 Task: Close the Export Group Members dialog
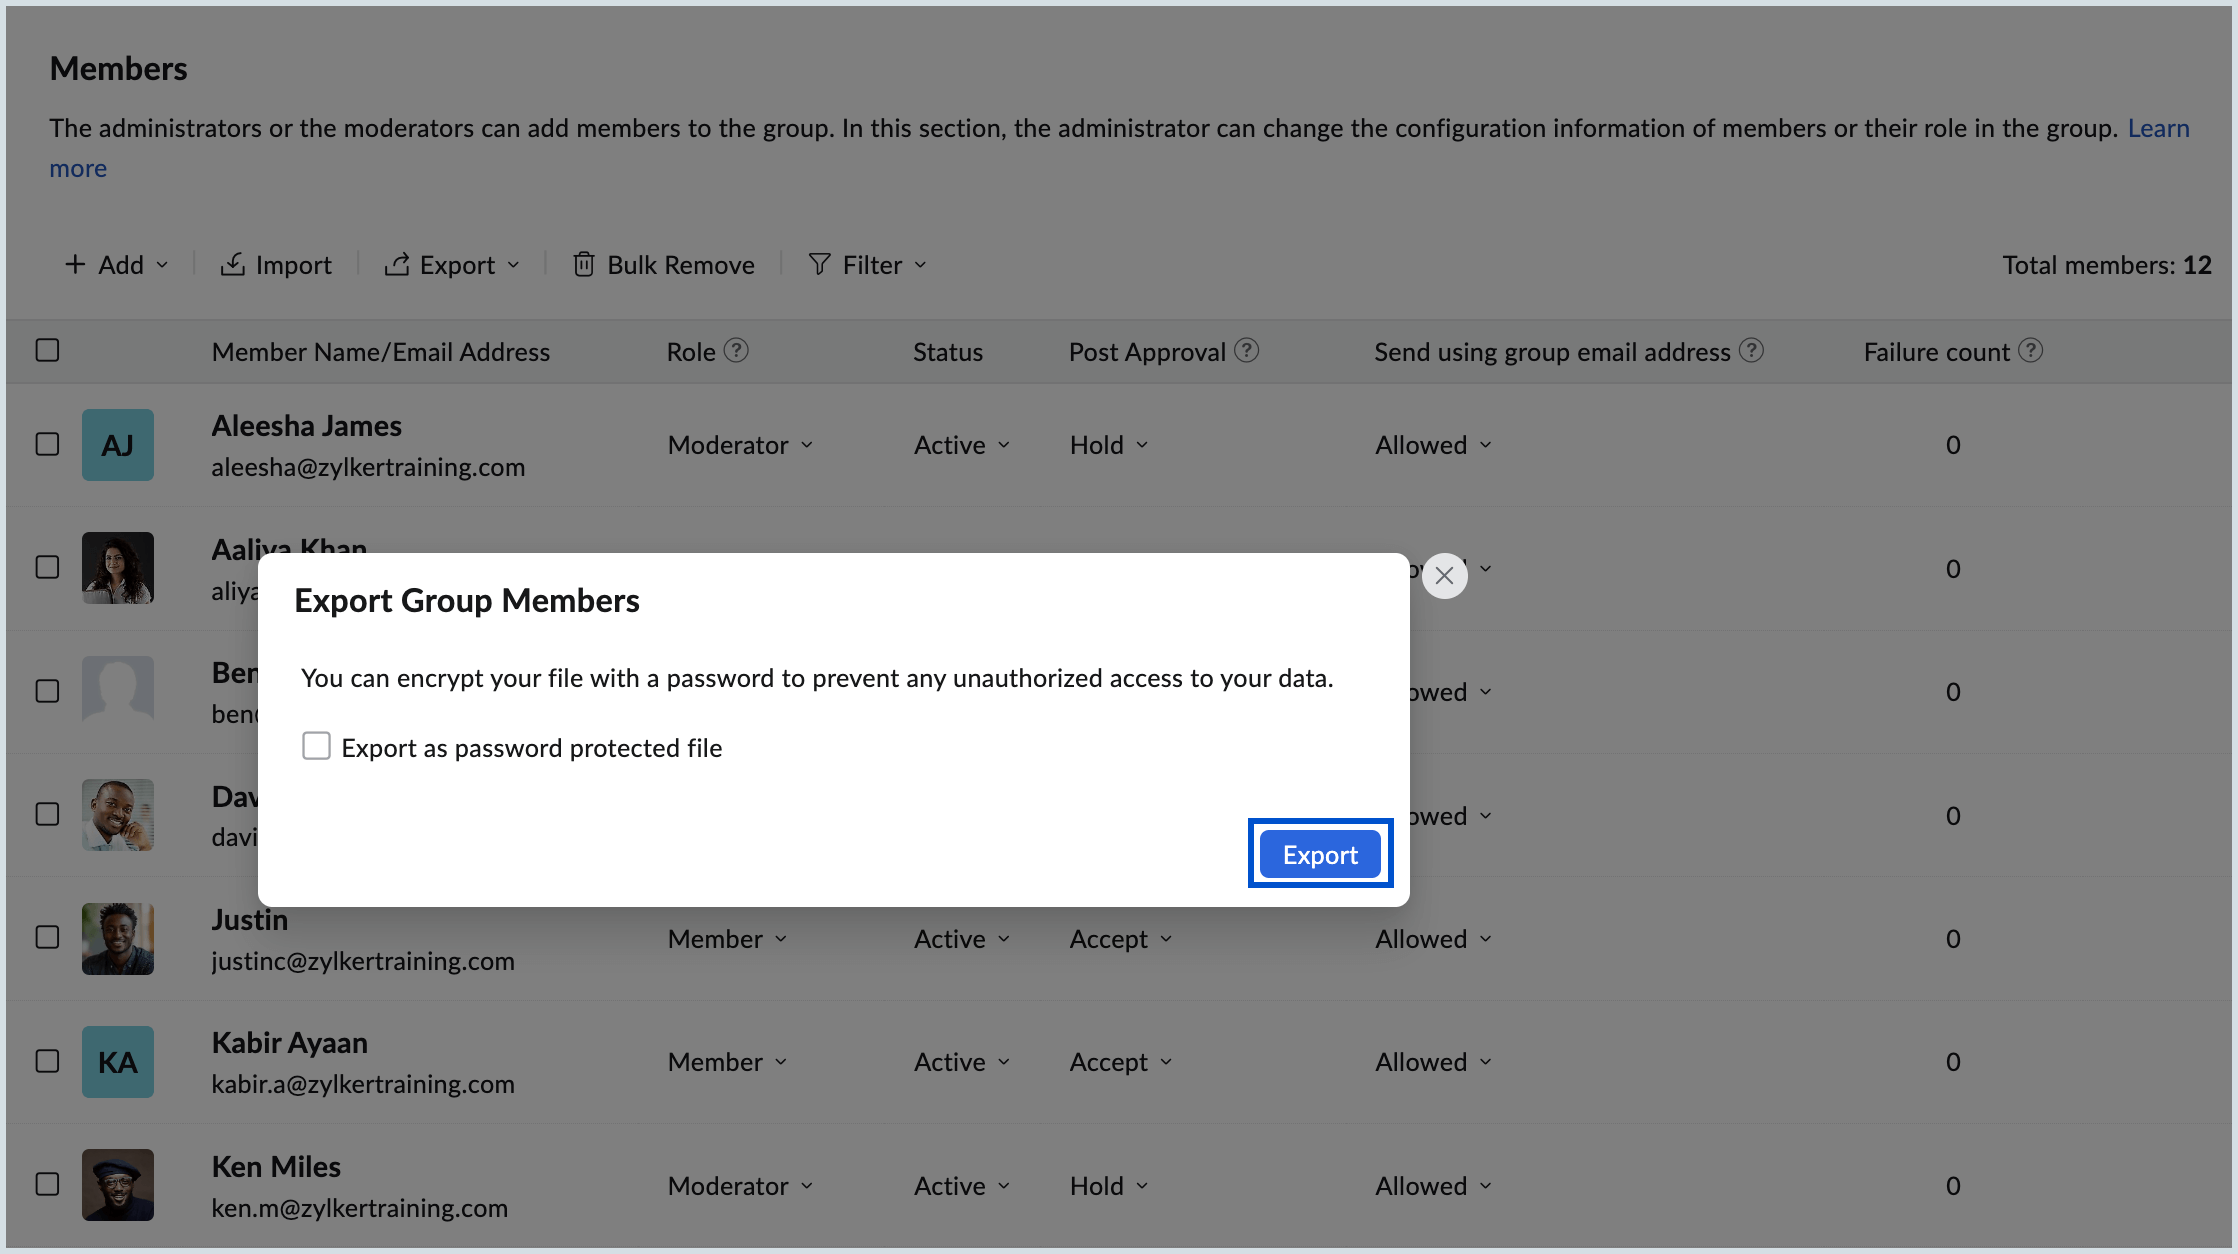[1444, 576]
